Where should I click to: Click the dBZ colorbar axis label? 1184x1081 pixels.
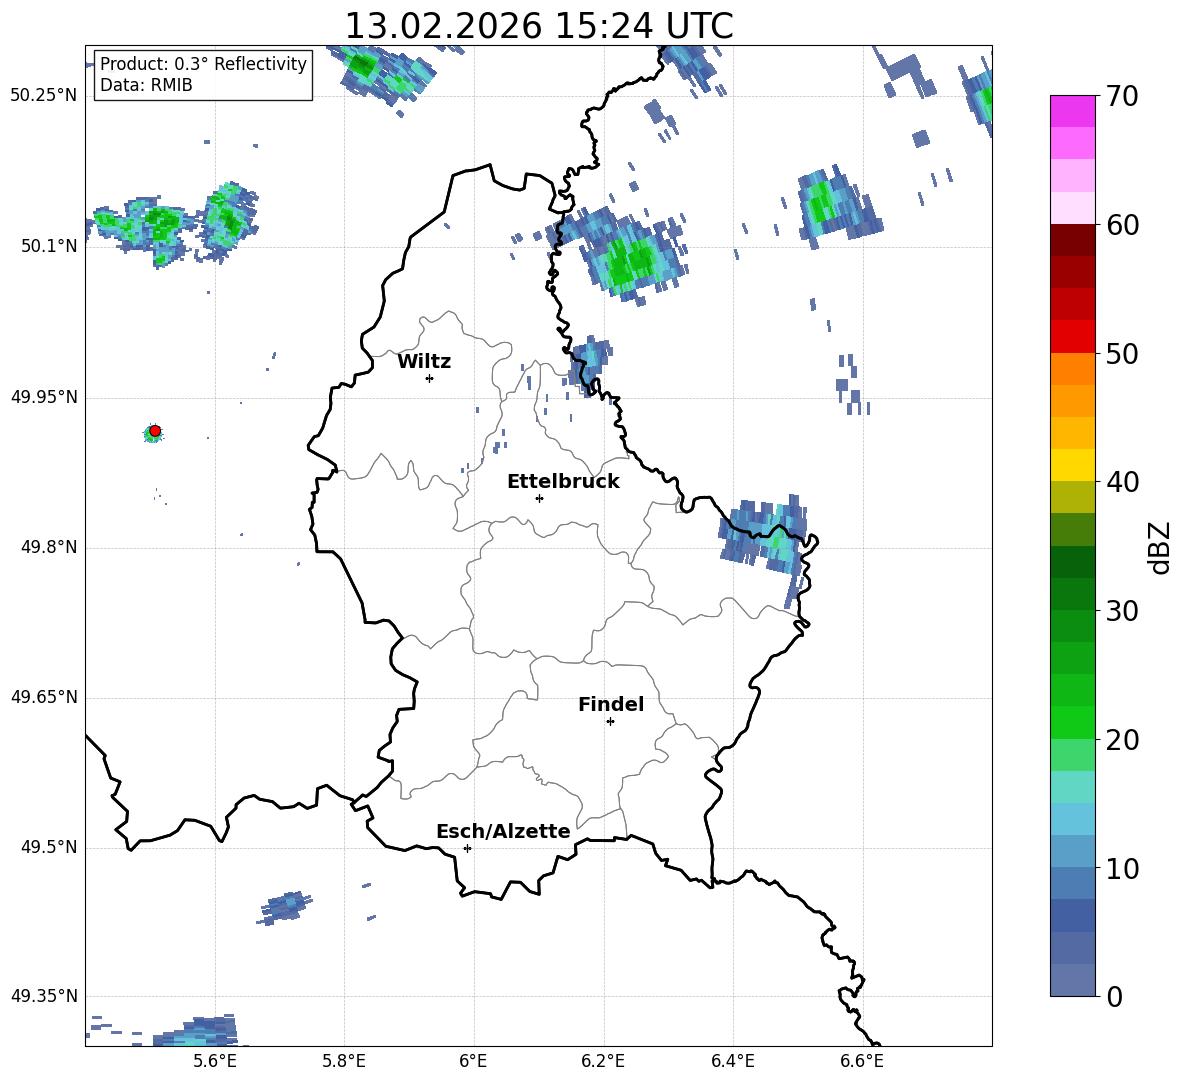click(1160, 547)
